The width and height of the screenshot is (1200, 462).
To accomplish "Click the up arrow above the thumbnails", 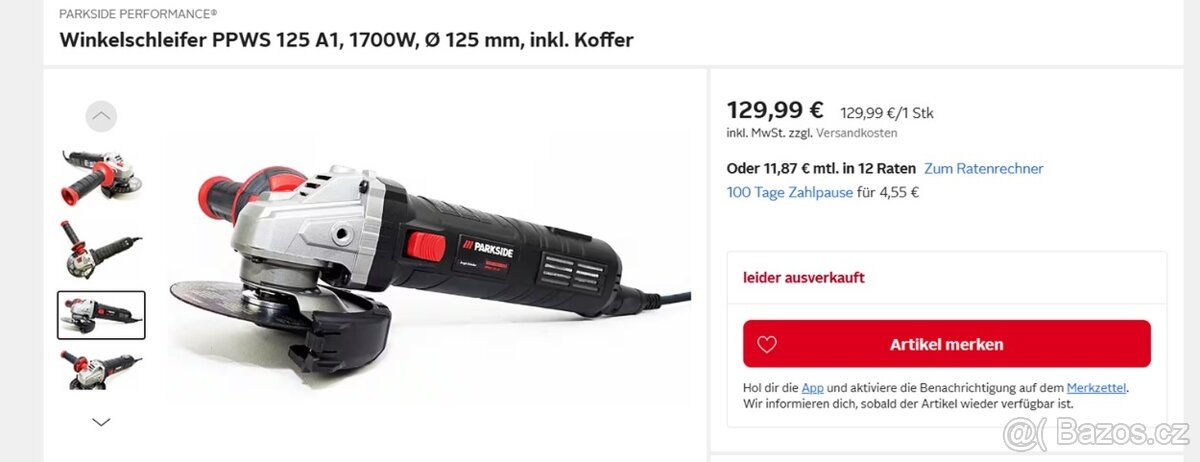I will [x=101, y=116].
